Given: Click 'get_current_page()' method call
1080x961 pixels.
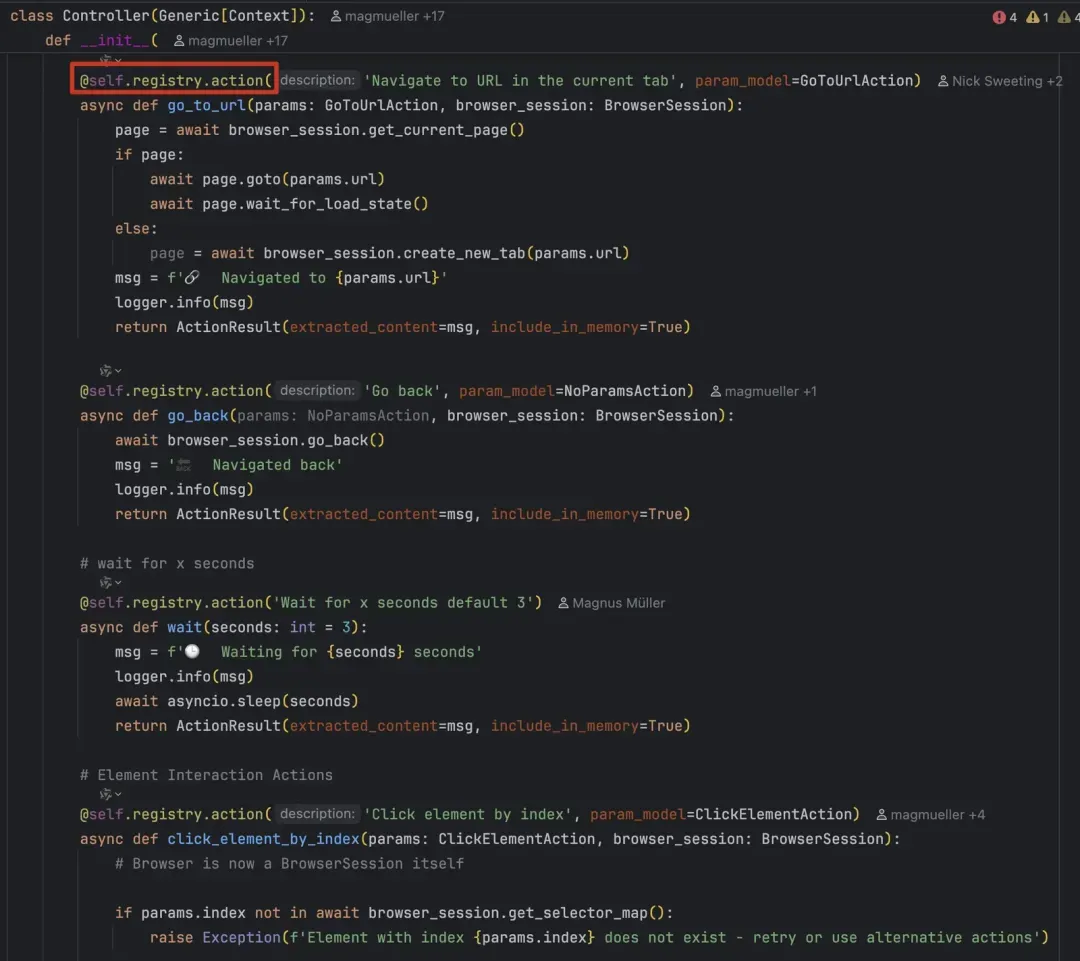Looking at the screenshot, I should click(x=446, y=130).
